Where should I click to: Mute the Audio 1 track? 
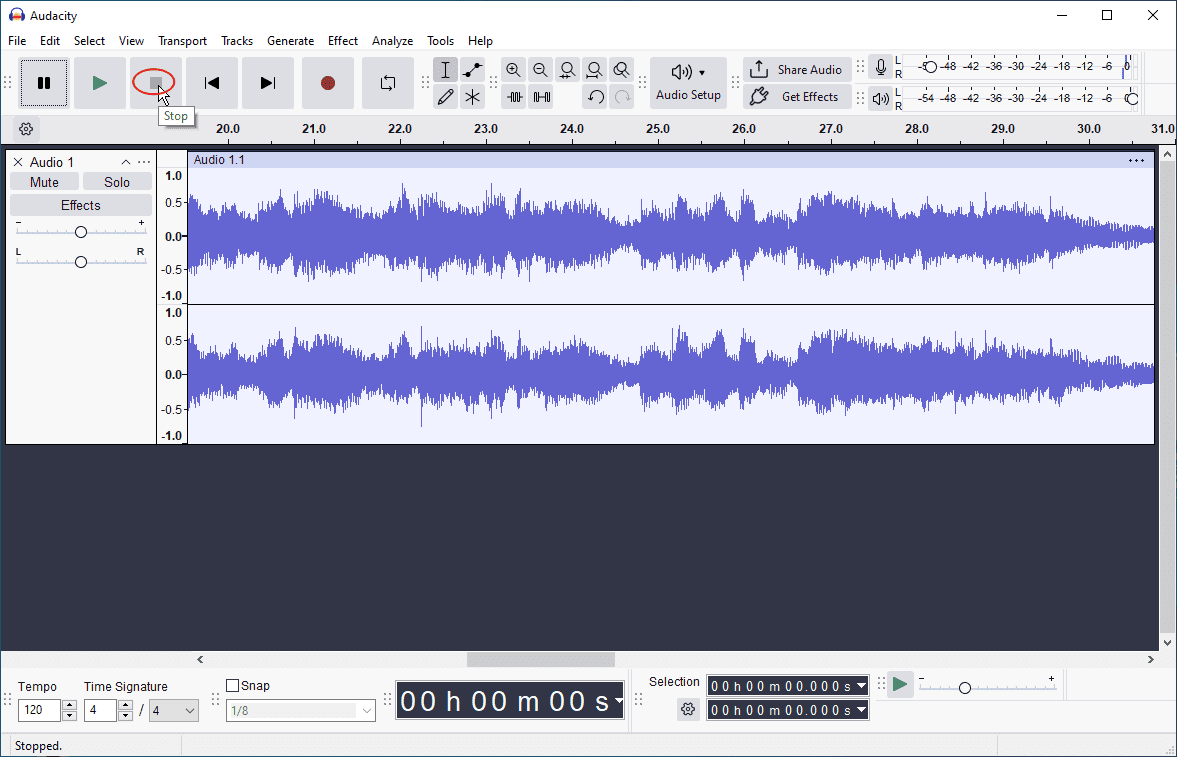pos(44,181)
